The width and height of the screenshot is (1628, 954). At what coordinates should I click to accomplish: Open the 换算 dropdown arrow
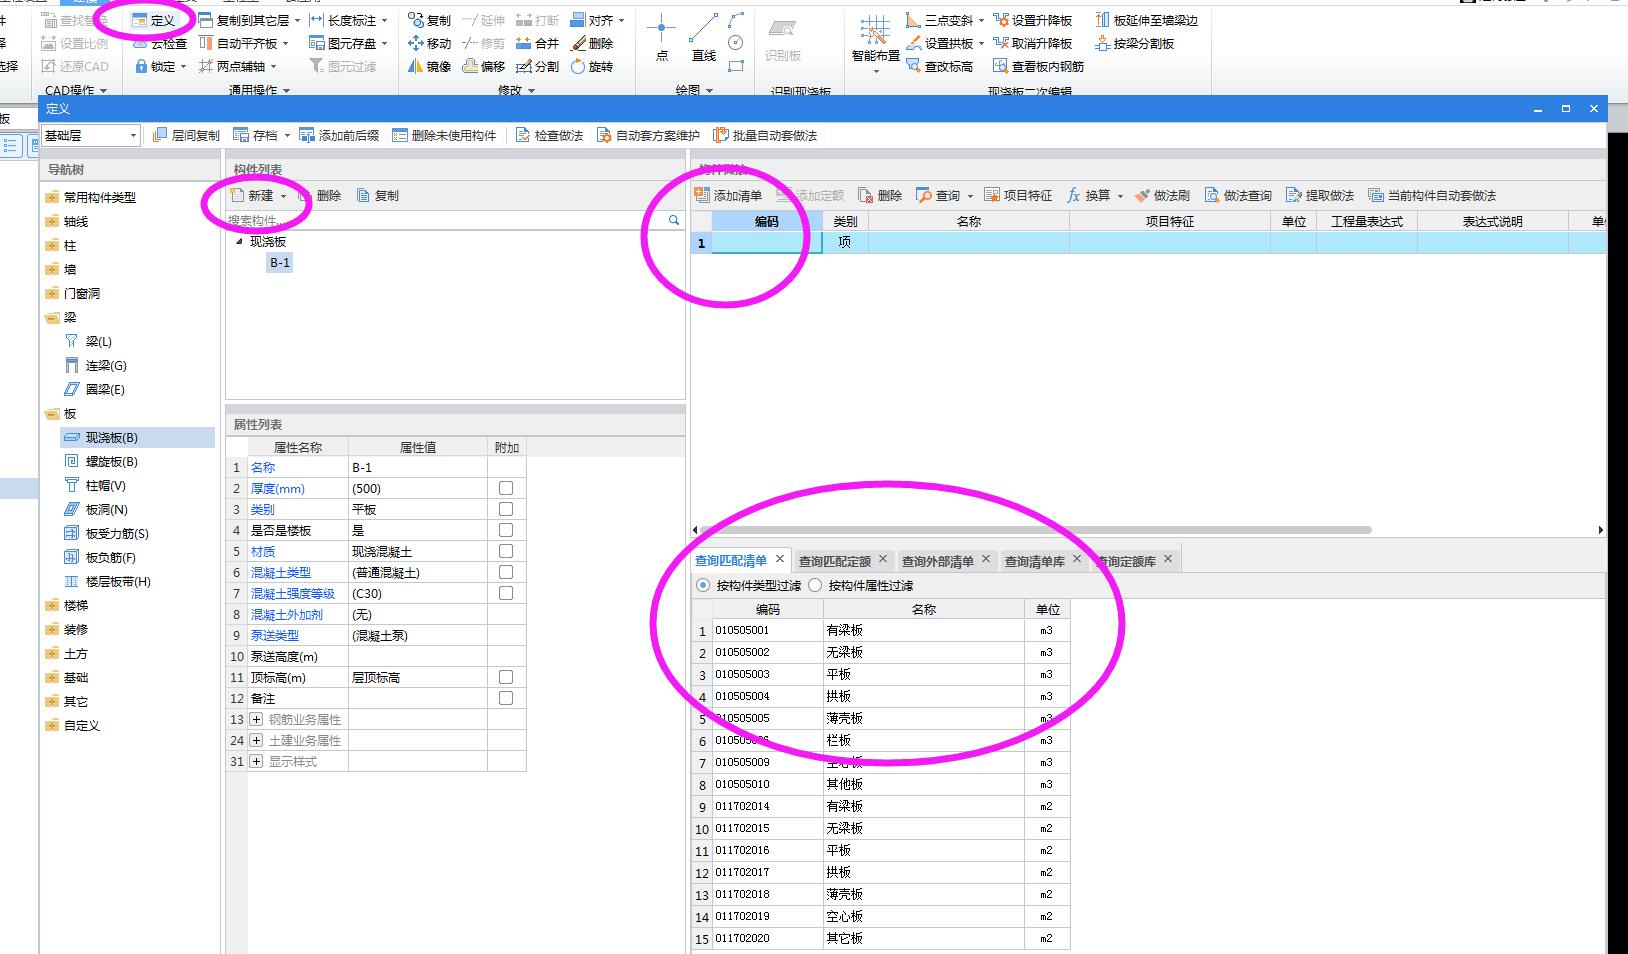coord(1120,196)
